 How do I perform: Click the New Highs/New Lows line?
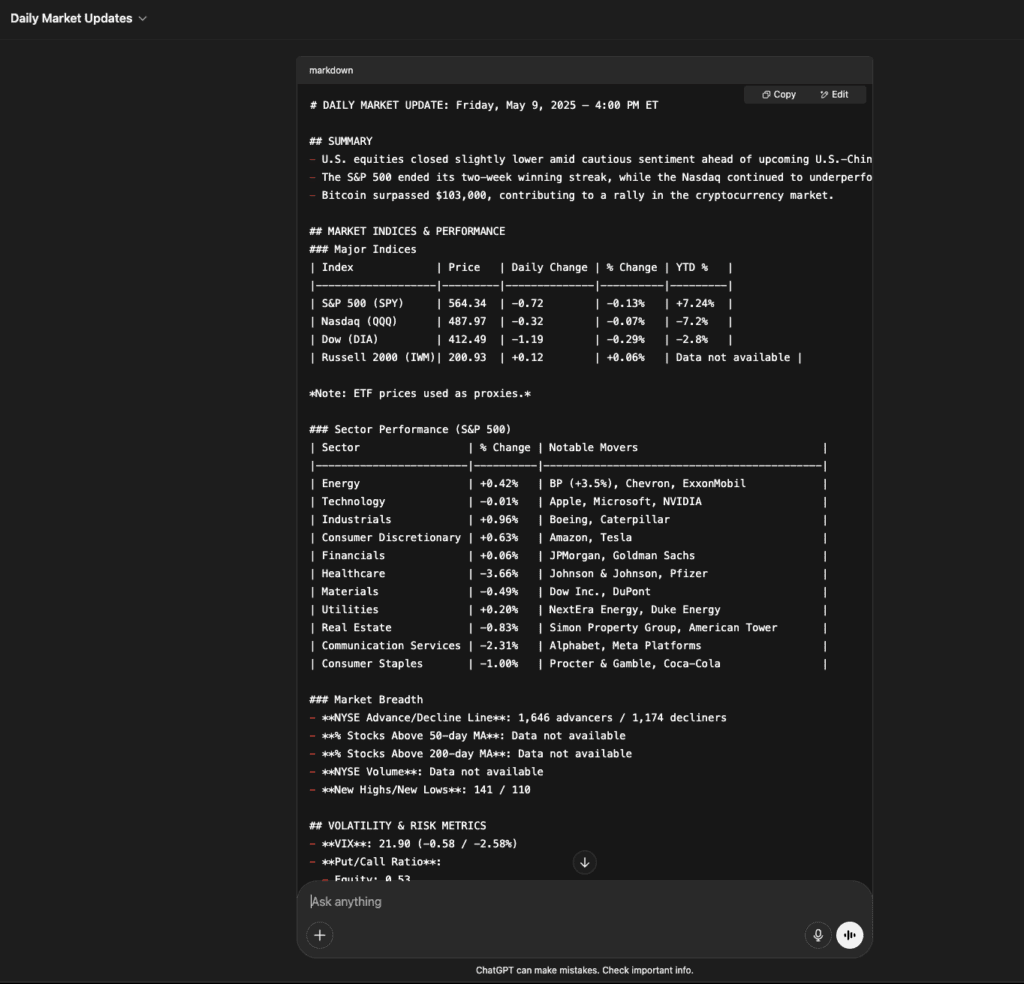point(420,790)
